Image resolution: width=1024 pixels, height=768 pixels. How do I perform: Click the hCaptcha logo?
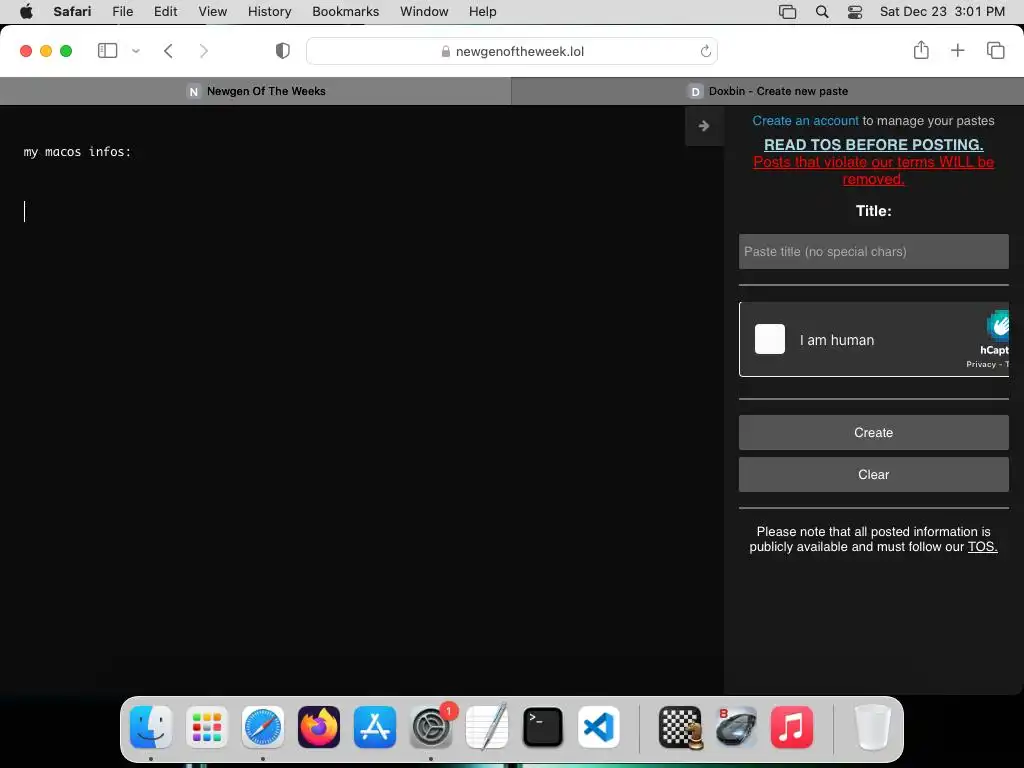pyautogui.click(x=997, y=326)
